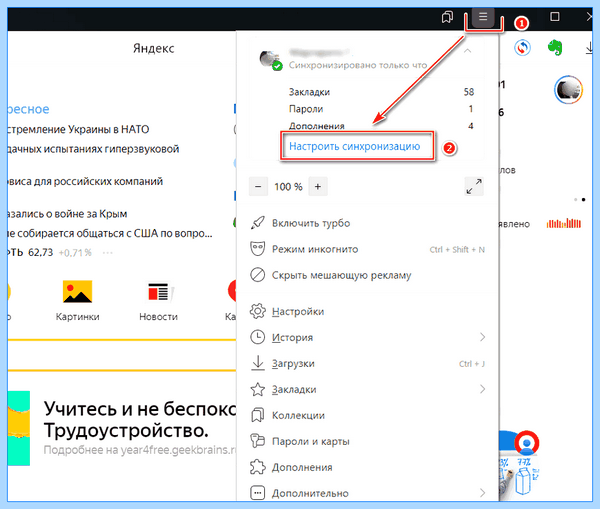Open Дополнения puzzle menu item
The image size is (600, 509).
367,467
